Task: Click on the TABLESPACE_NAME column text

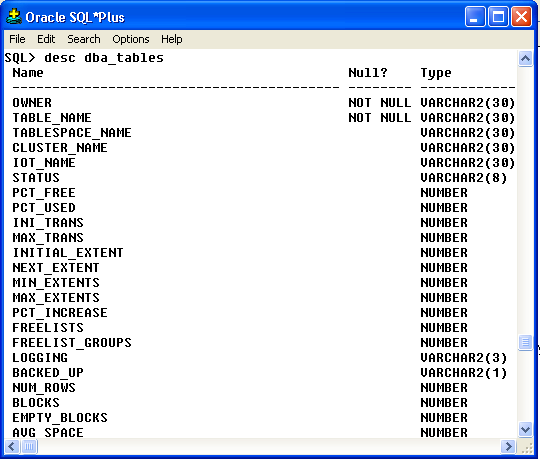Action: pyautogui.click(x=72, y=133)
